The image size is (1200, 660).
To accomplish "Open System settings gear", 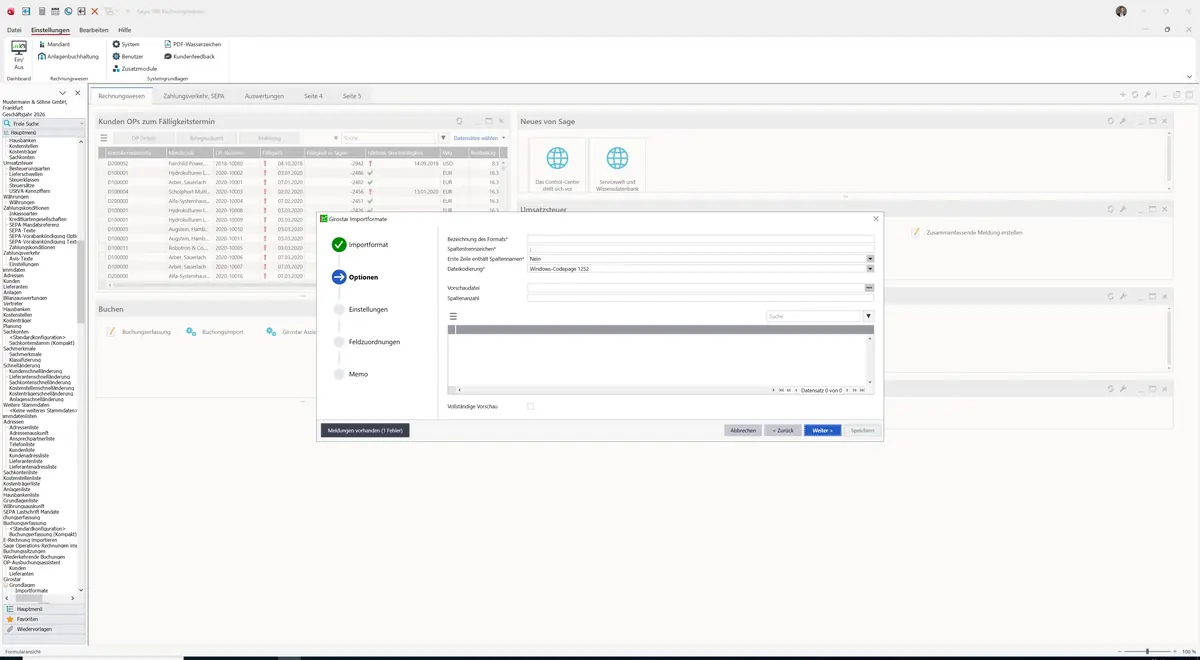I will coord(126,44).
